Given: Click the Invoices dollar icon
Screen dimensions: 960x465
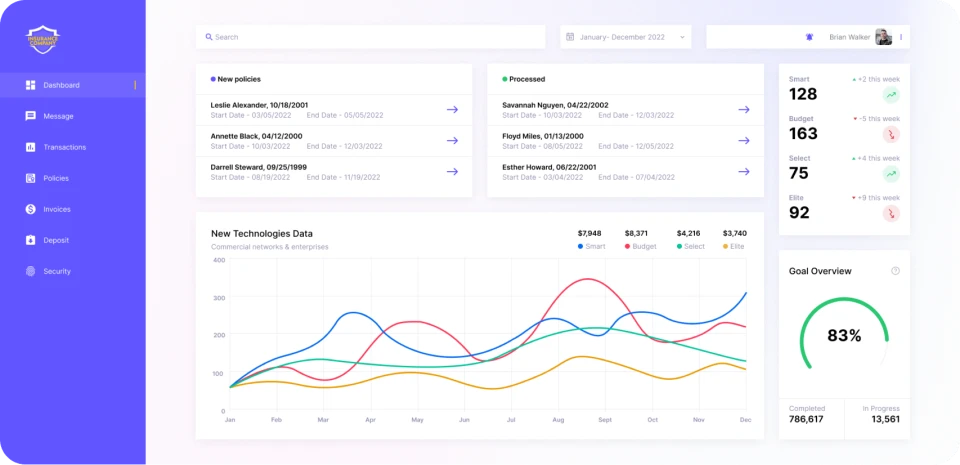Looking at the screenshot, I should 31,209.
